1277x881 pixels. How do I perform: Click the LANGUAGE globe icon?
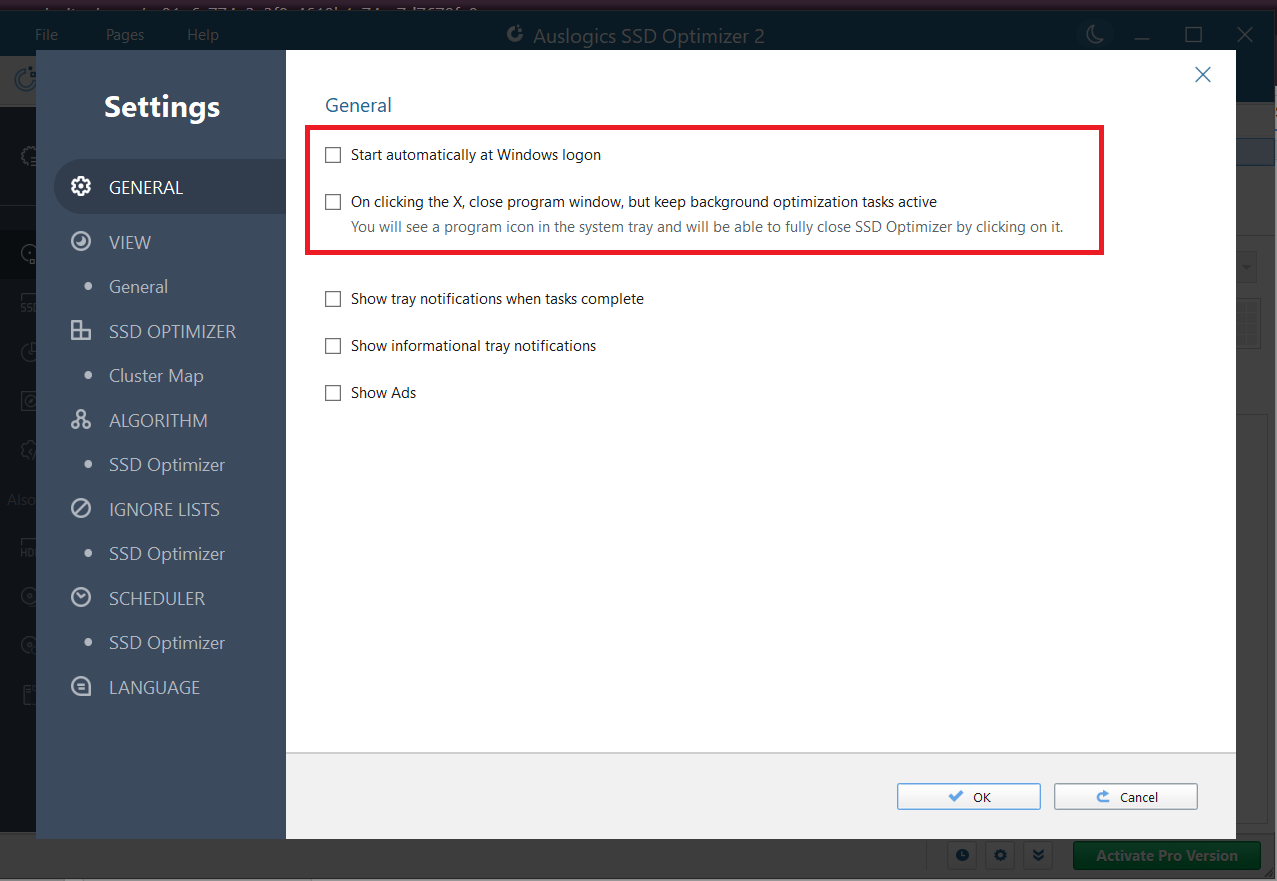pyautogui.click(x=80, y=686)
